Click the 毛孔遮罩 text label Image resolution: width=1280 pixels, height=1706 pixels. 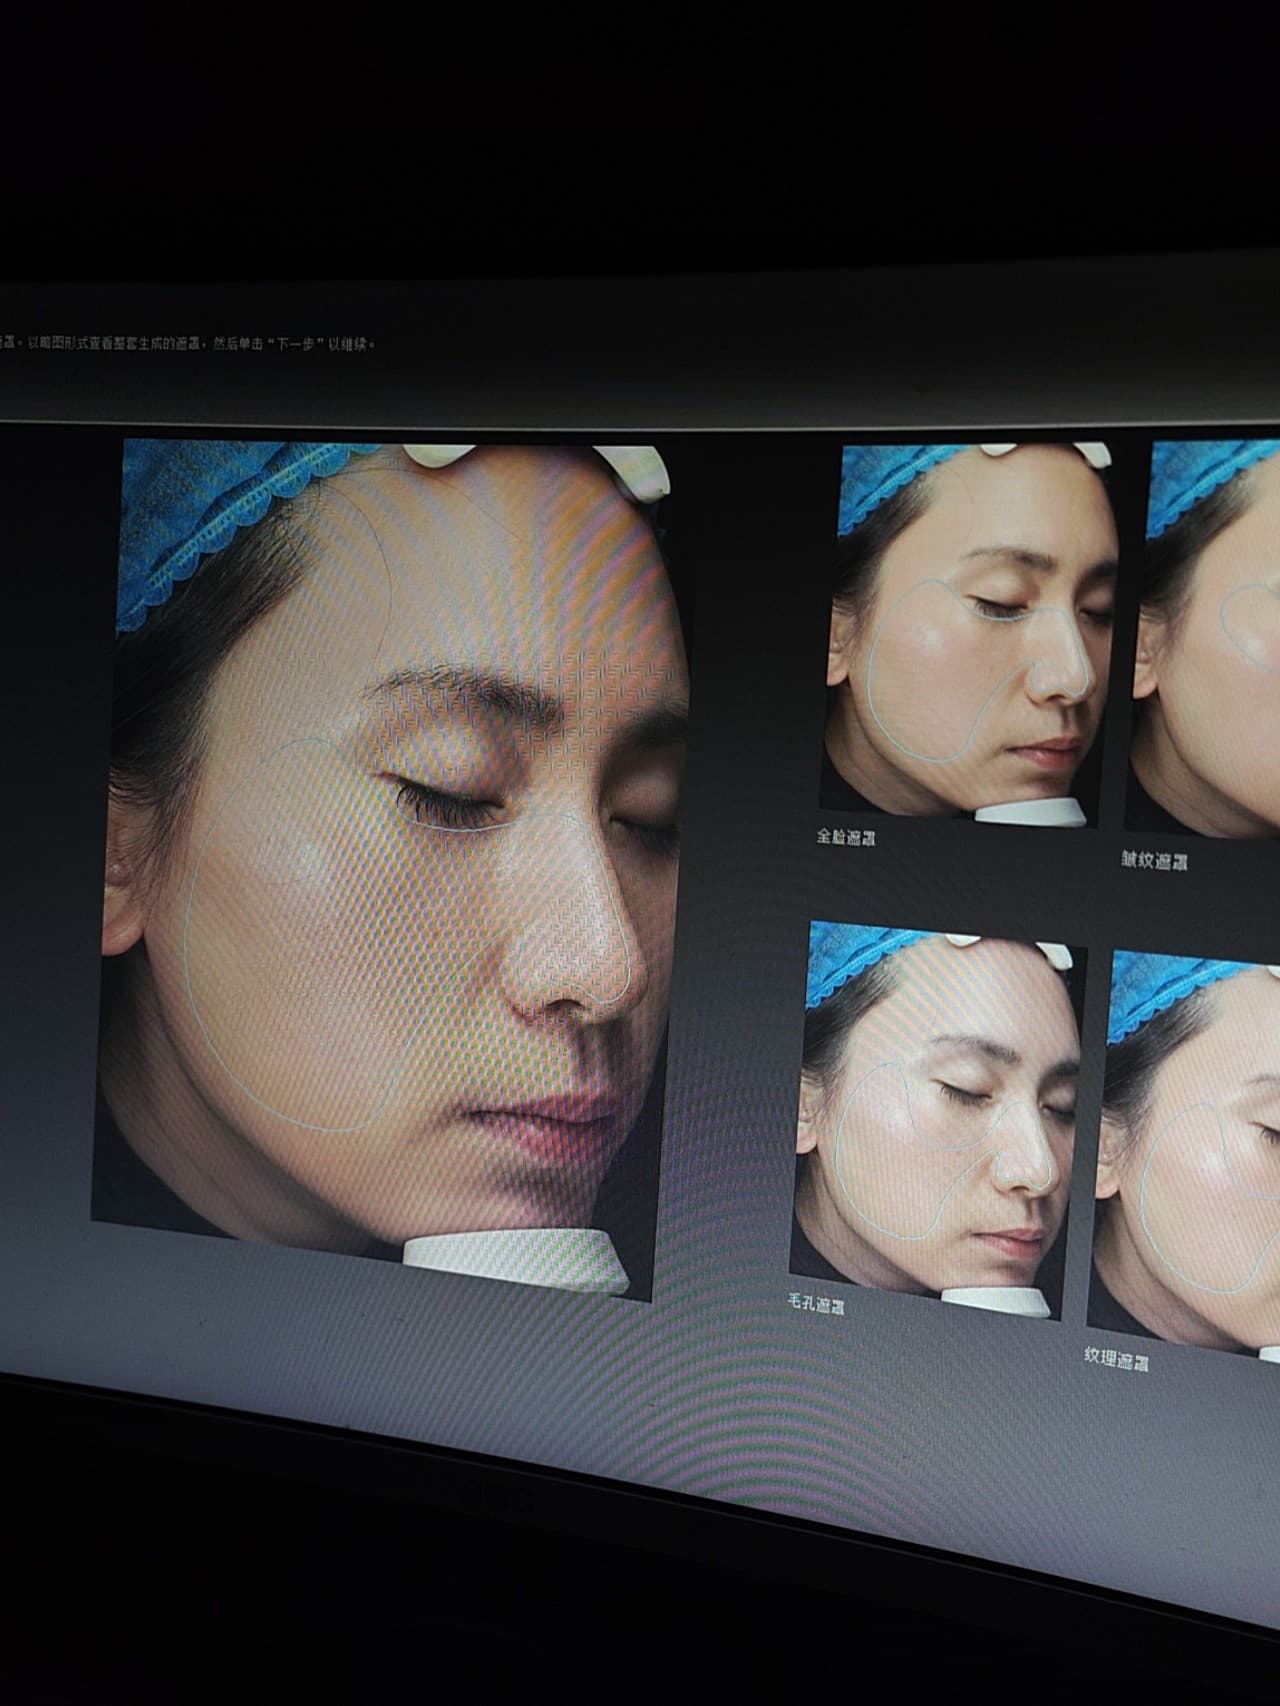pyautogui.click(x=816, y=1304)
